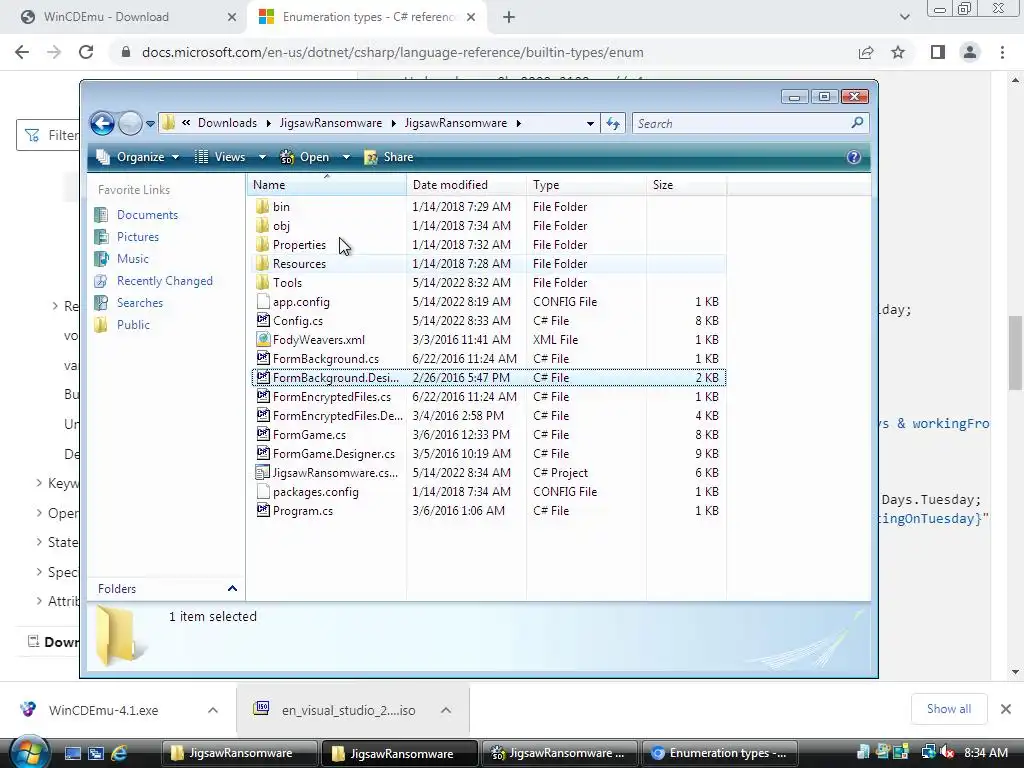
Task: Expand the Folders pane chevron
Action: [x=232, y=588]
